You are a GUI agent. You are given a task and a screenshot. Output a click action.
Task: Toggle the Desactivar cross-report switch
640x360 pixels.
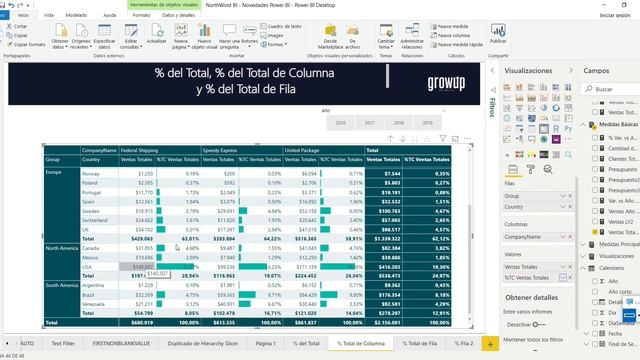(x=539, y=325)
